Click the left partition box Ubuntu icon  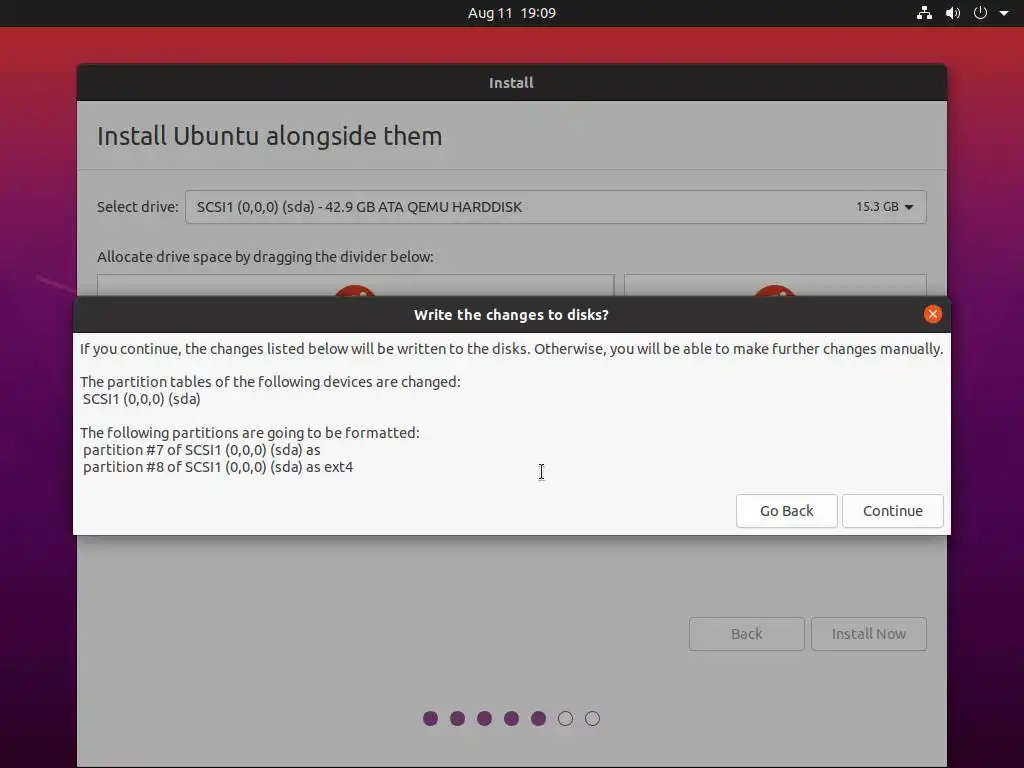point(355,291)
